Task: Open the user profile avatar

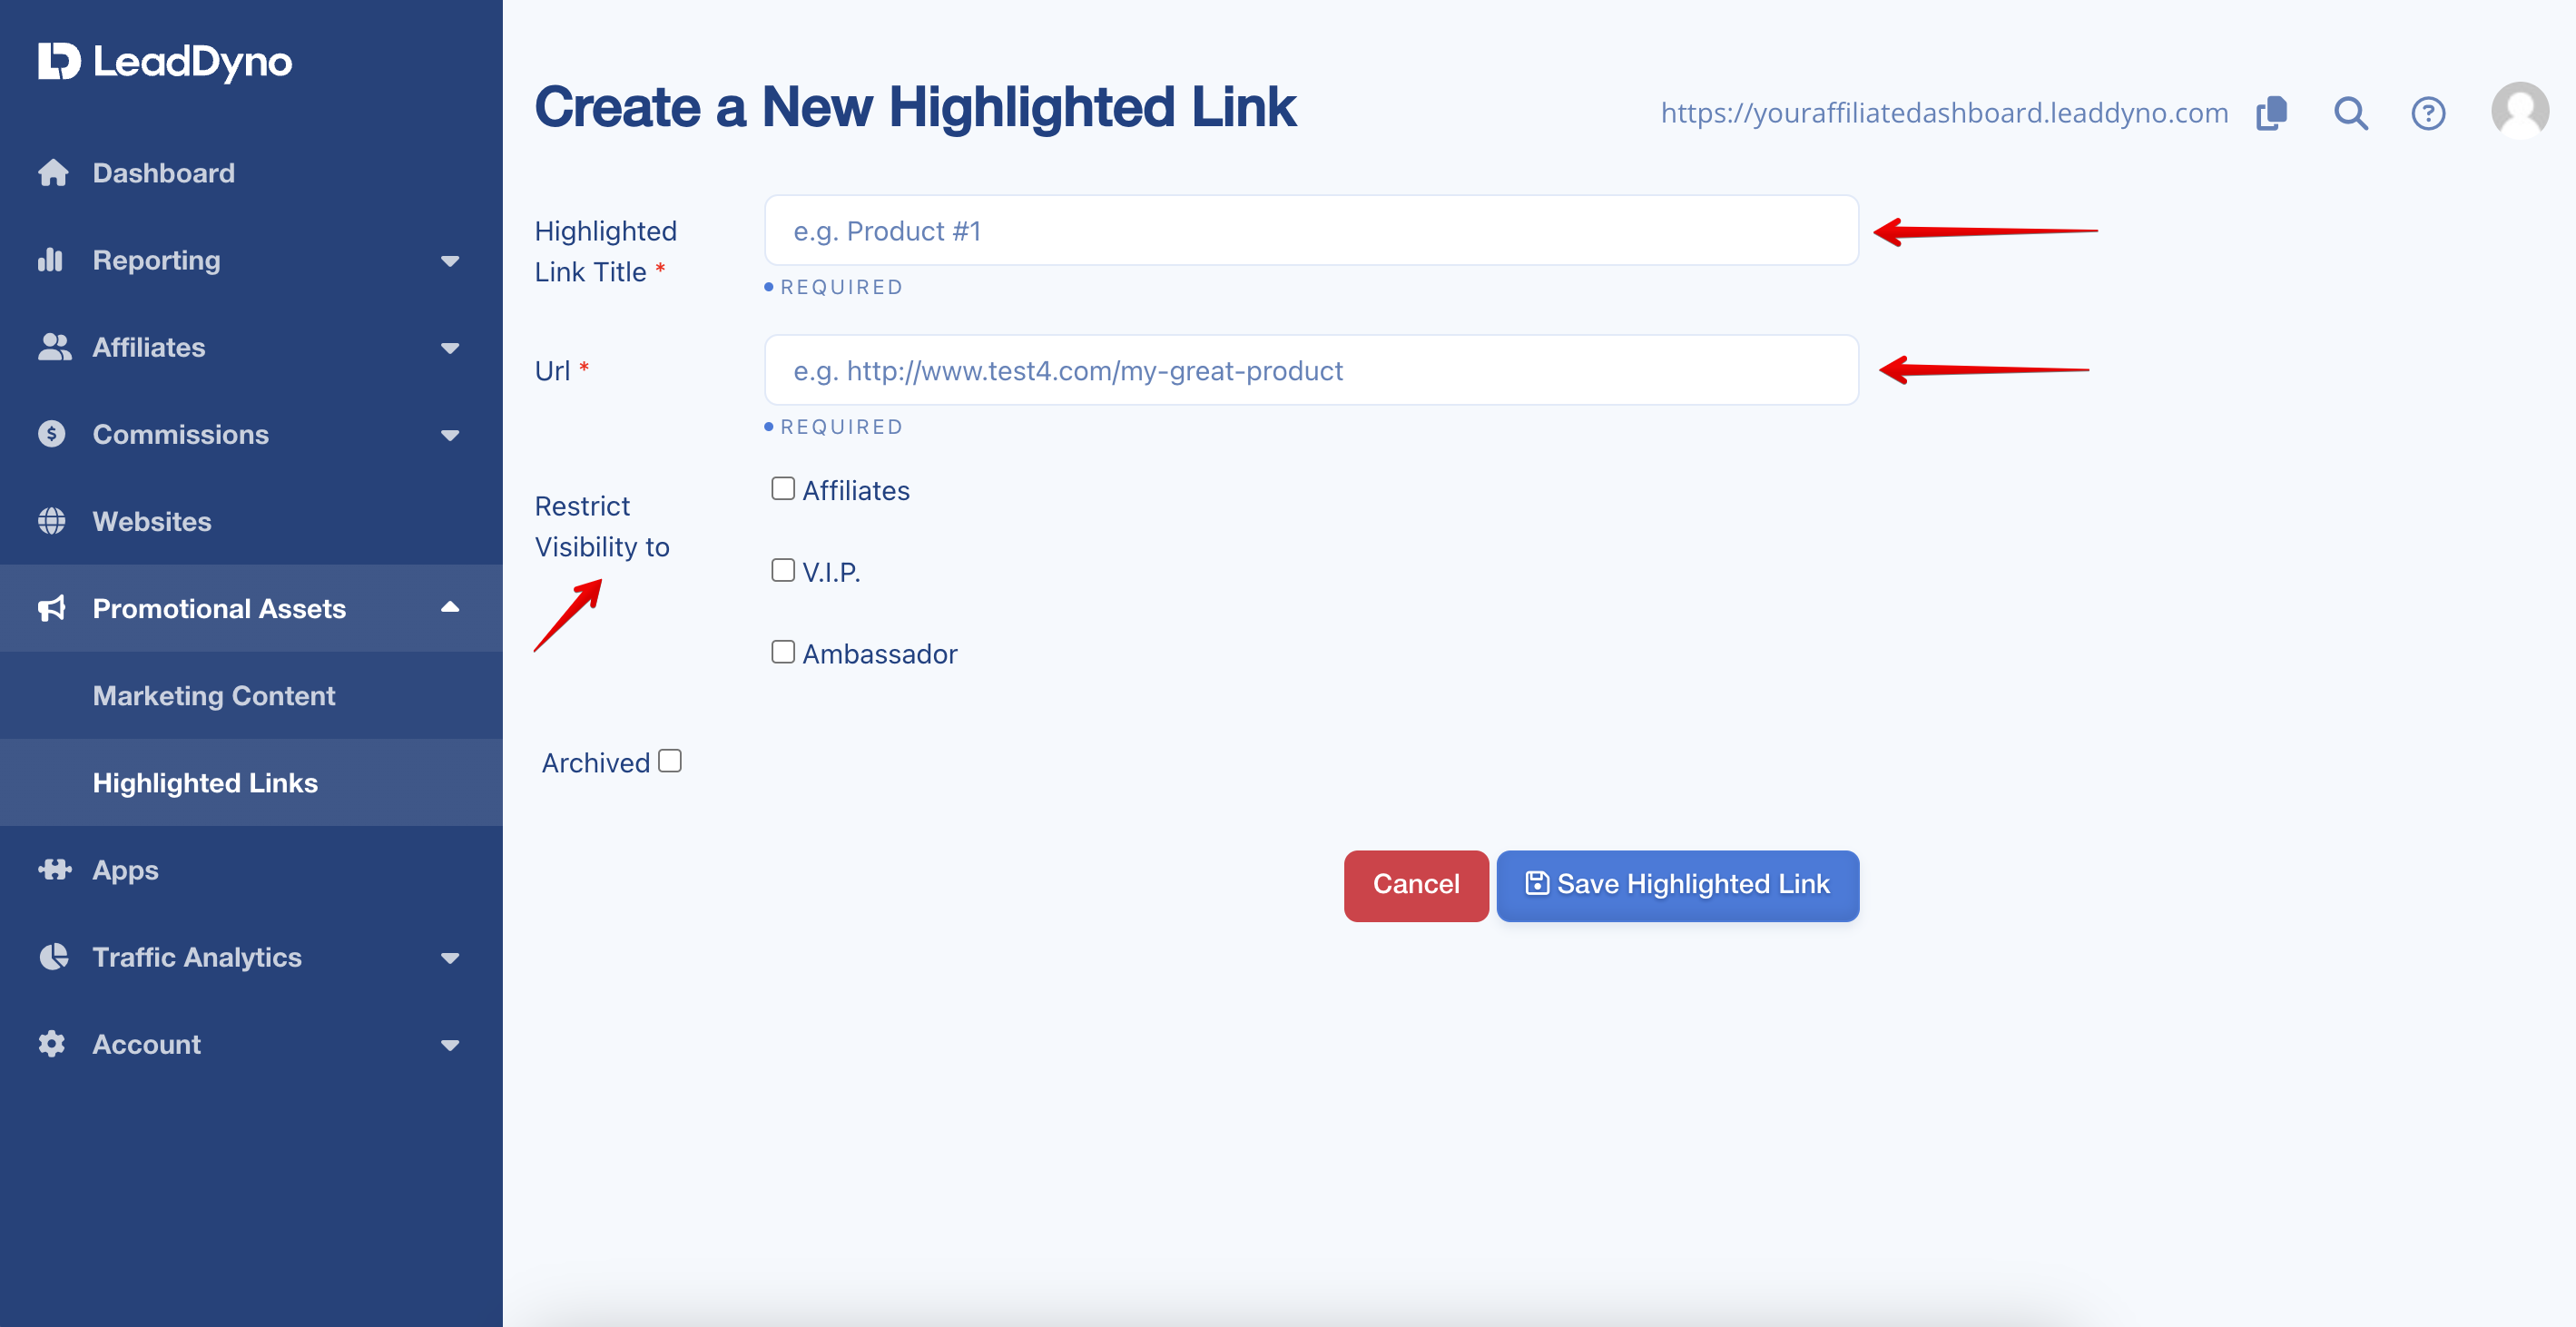Action: 2519,110
